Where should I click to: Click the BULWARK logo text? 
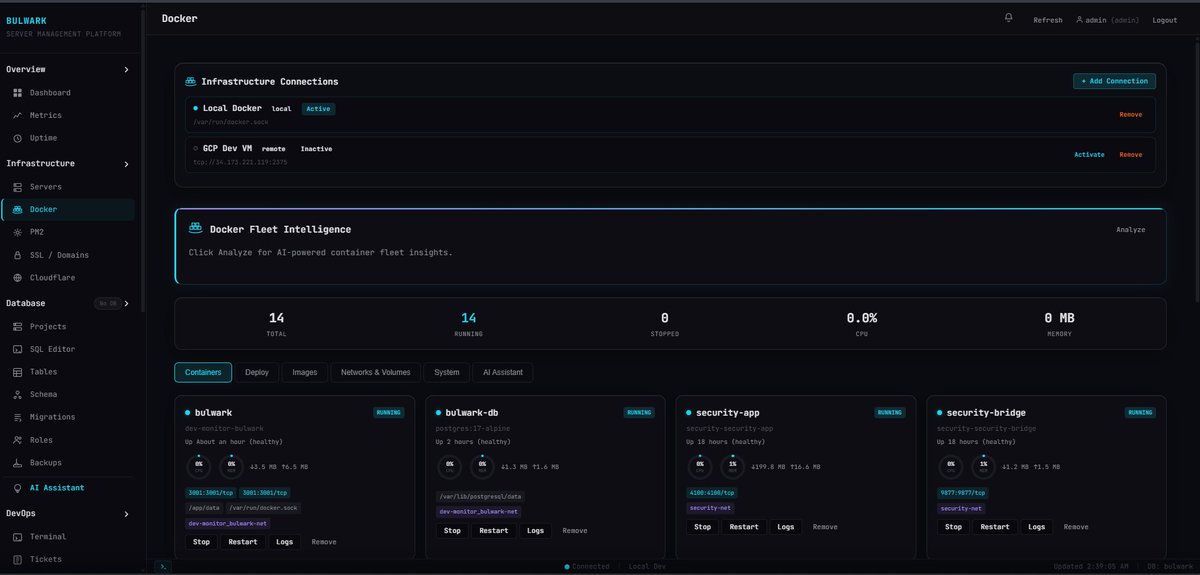pos(26,20)
